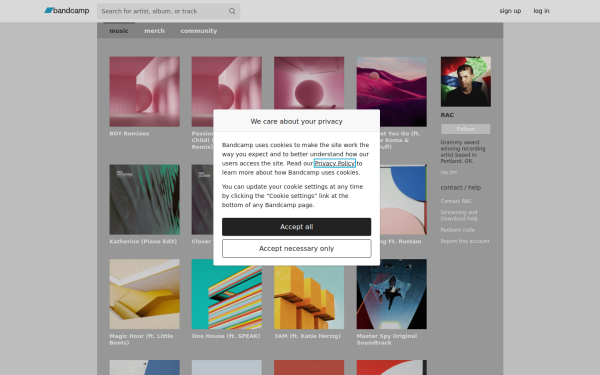The image size is (600, 375).
Task: Open the pink sphere room album cover
Action: (x=309, y=83)
